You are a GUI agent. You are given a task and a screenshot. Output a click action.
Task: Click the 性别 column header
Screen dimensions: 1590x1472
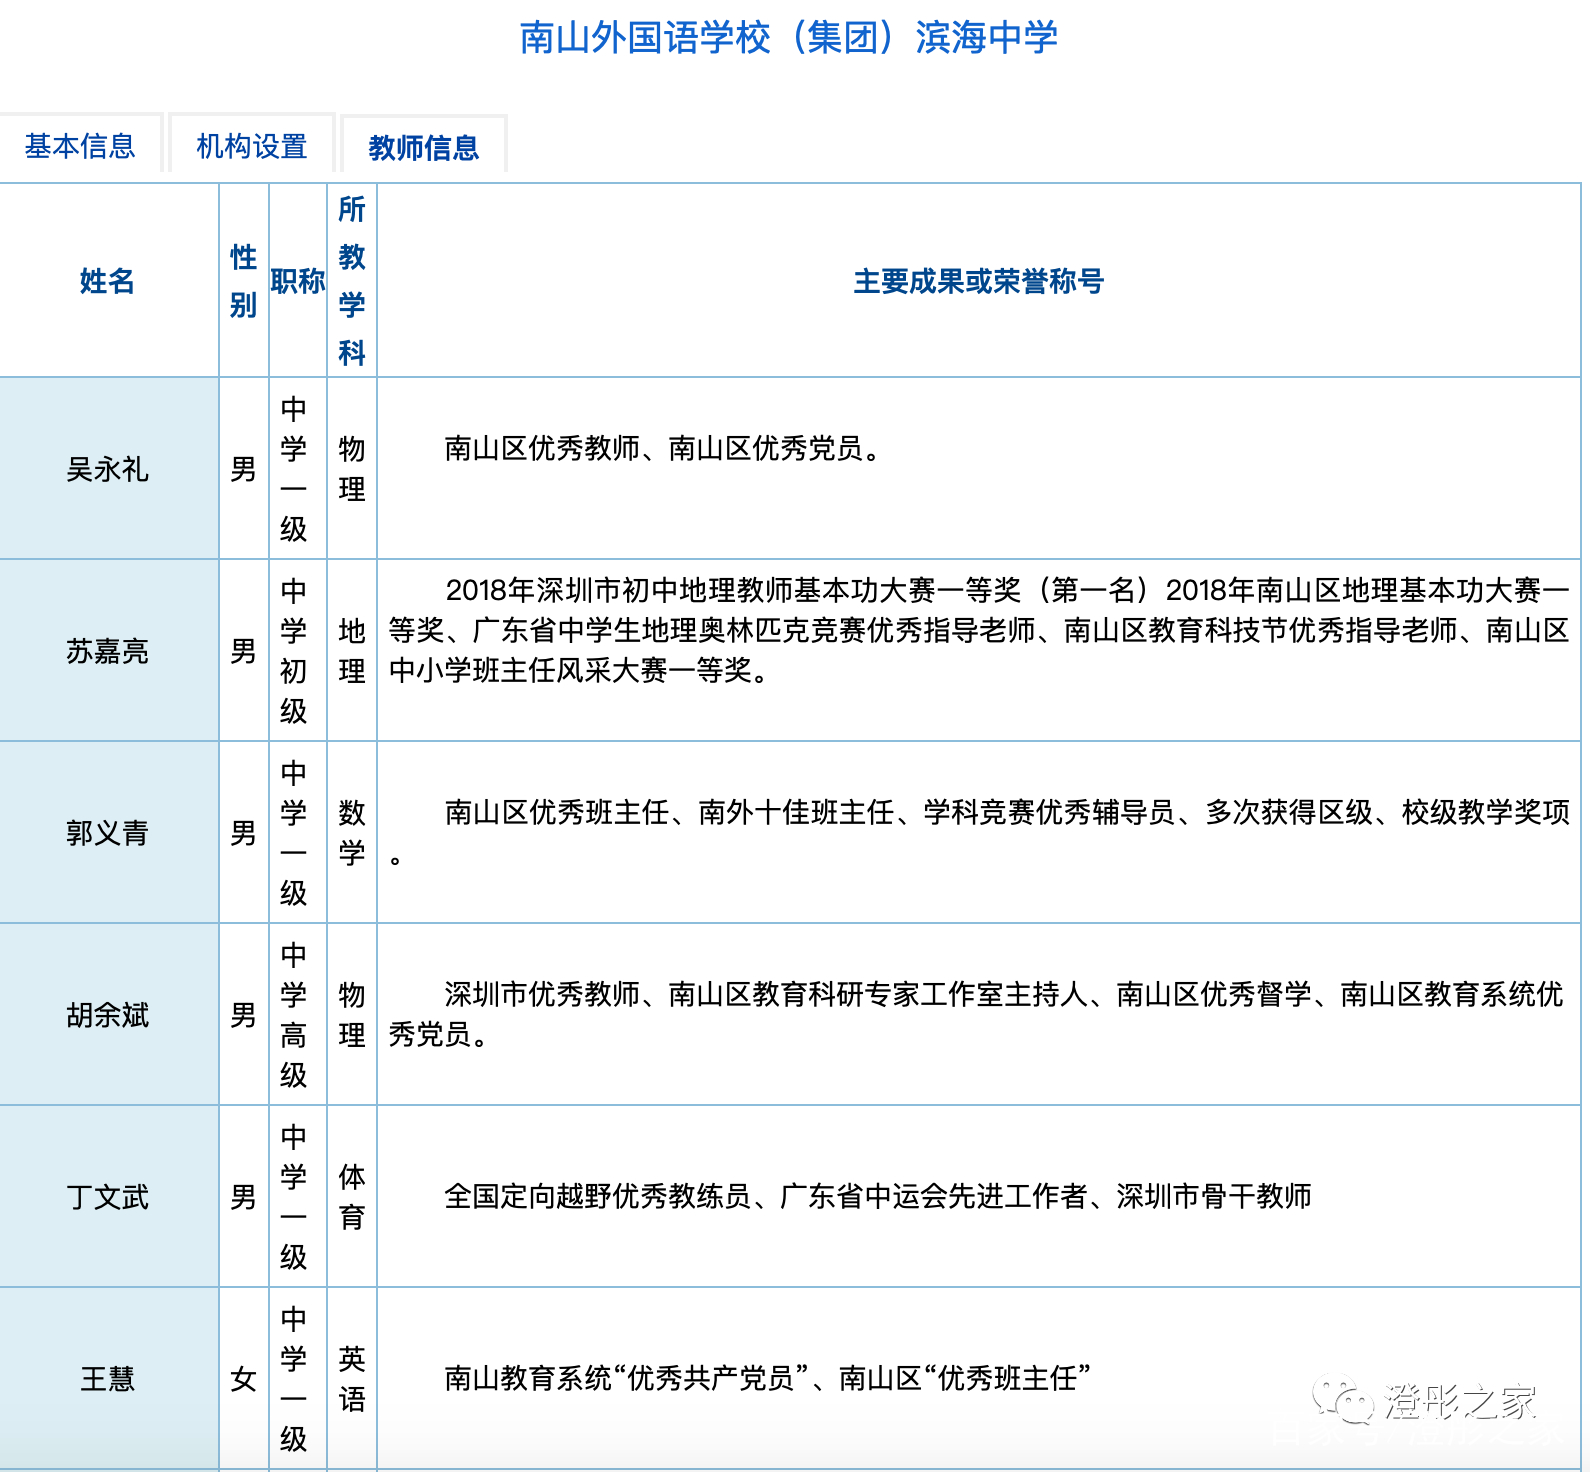pyautogui.click(x=244, y=281)
